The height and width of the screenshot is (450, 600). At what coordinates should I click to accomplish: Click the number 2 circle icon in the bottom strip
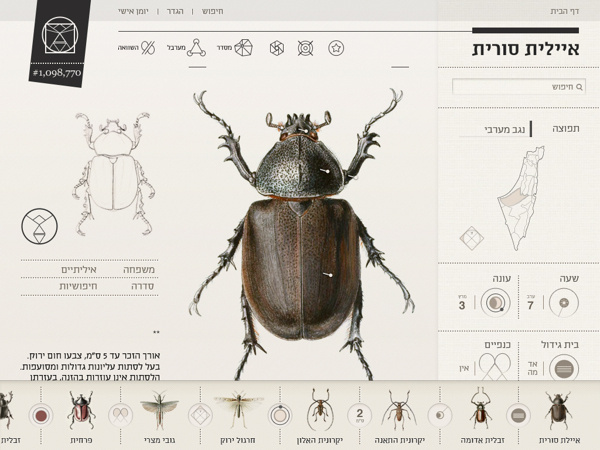[x=360, y=415]
